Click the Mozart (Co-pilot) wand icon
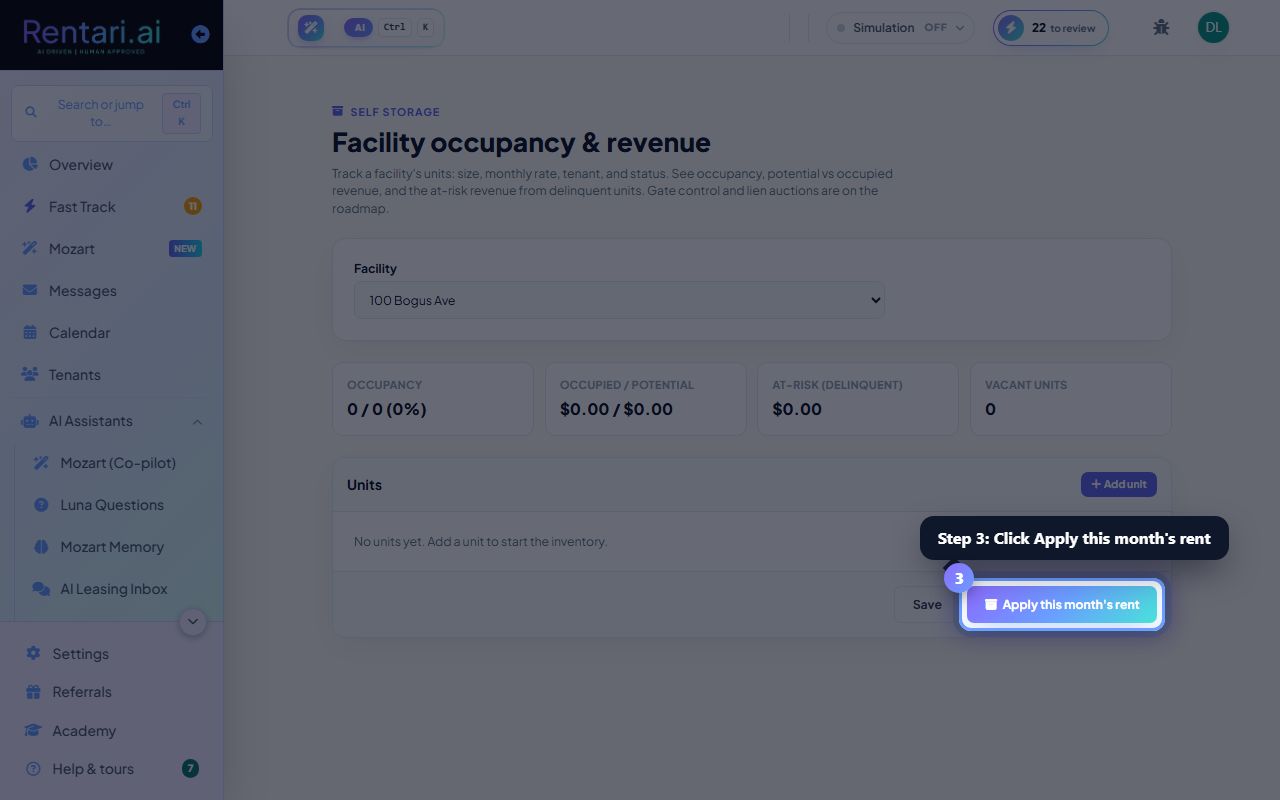Image resolution: width=1280 pixels, height=800 pixels. [x=41, y=463]
